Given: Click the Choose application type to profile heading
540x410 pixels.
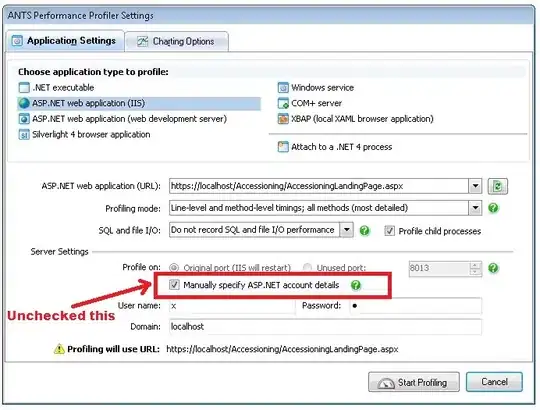Looking at the screenshot, I should tap(93, 72).
